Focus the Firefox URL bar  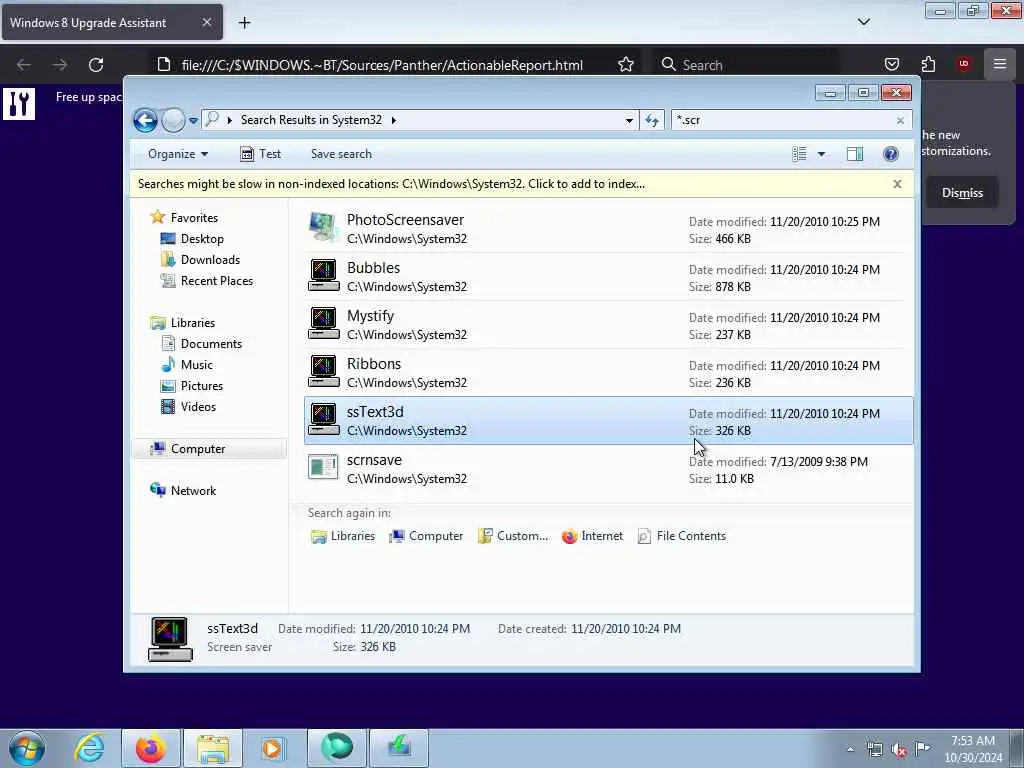click(x=382, y=65)
